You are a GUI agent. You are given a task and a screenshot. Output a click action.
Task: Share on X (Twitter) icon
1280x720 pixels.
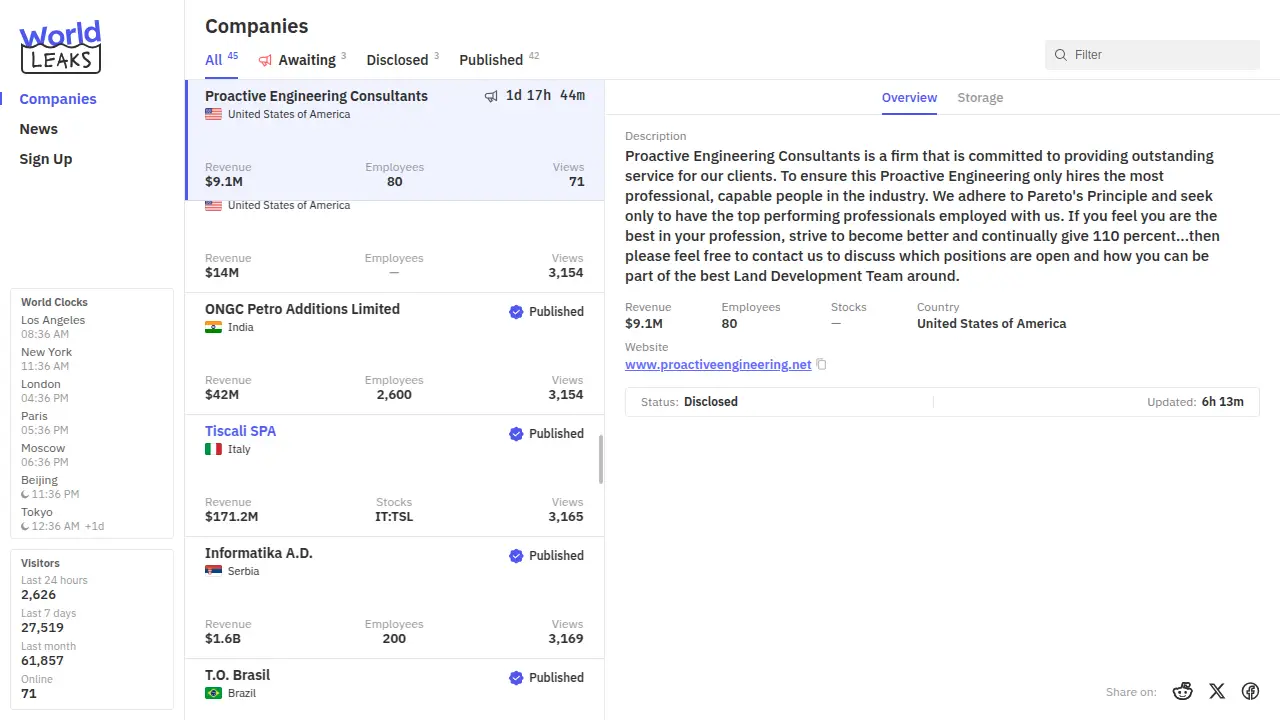coord(1217,691)
